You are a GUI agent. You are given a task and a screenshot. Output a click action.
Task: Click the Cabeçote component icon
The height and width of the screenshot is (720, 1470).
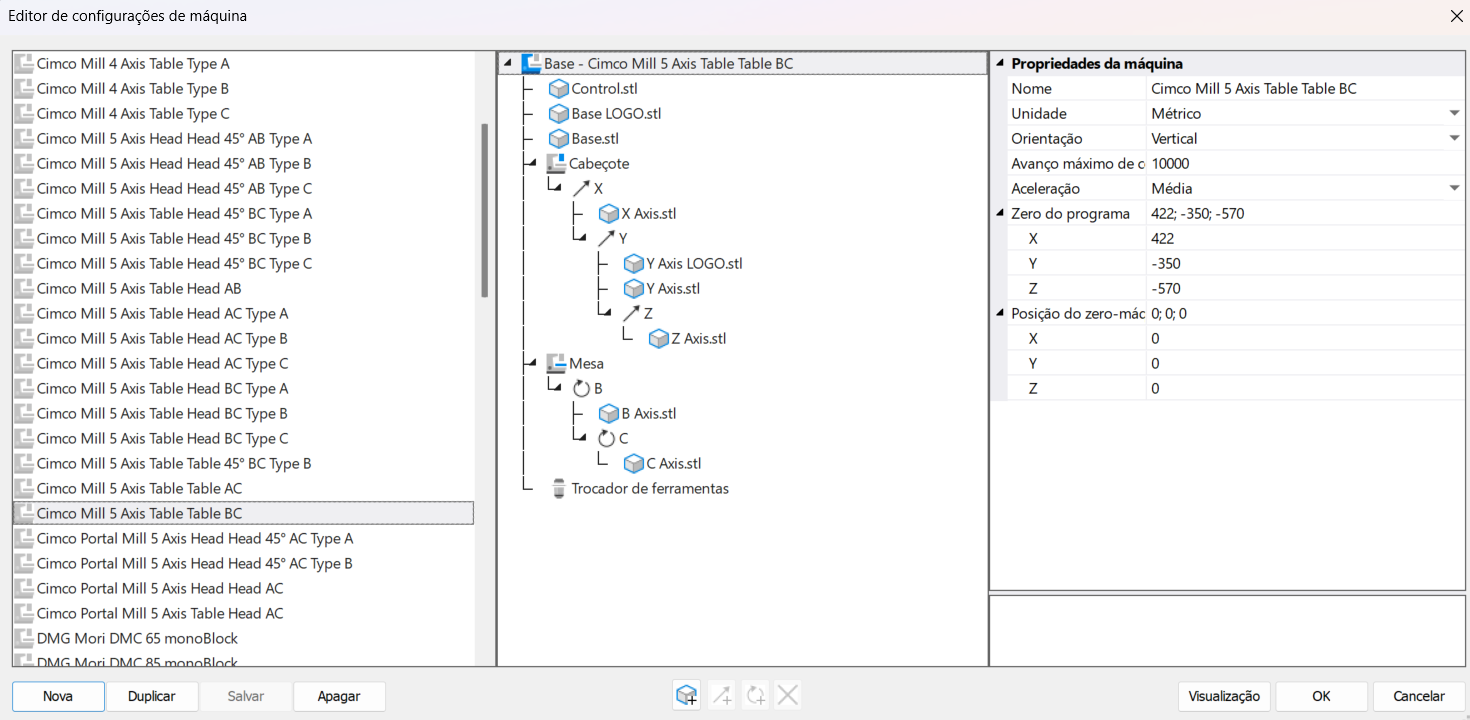(556, 164)
